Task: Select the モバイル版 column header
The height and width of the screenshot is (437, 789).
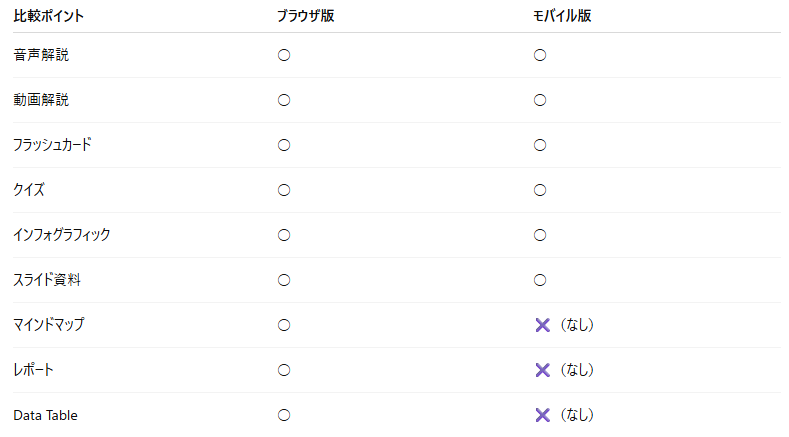Action: (562, 16)
